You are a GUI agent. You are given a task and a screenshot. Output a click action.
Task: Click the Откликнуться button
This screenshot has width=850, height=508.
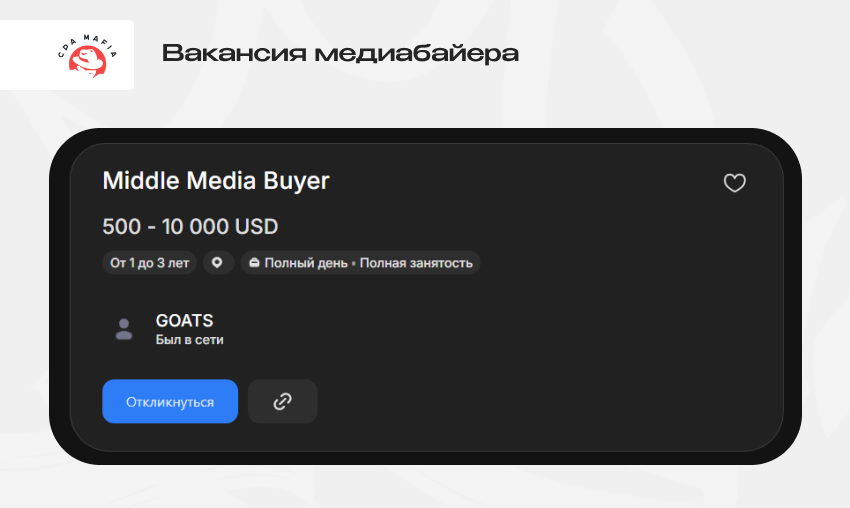[x=170, y=401]
